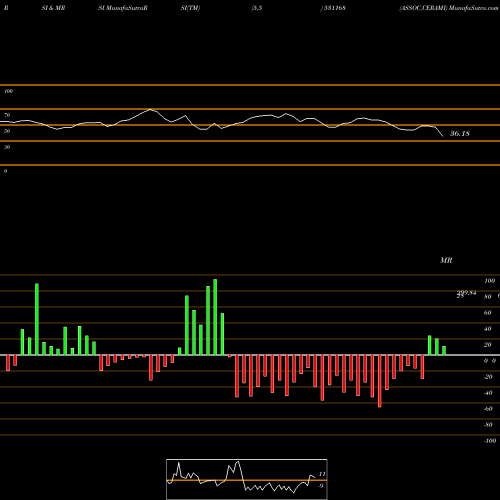Click the lowest red MR bar
The height and width of the screenshot is (500, 500).
click(x=379, y=381)
